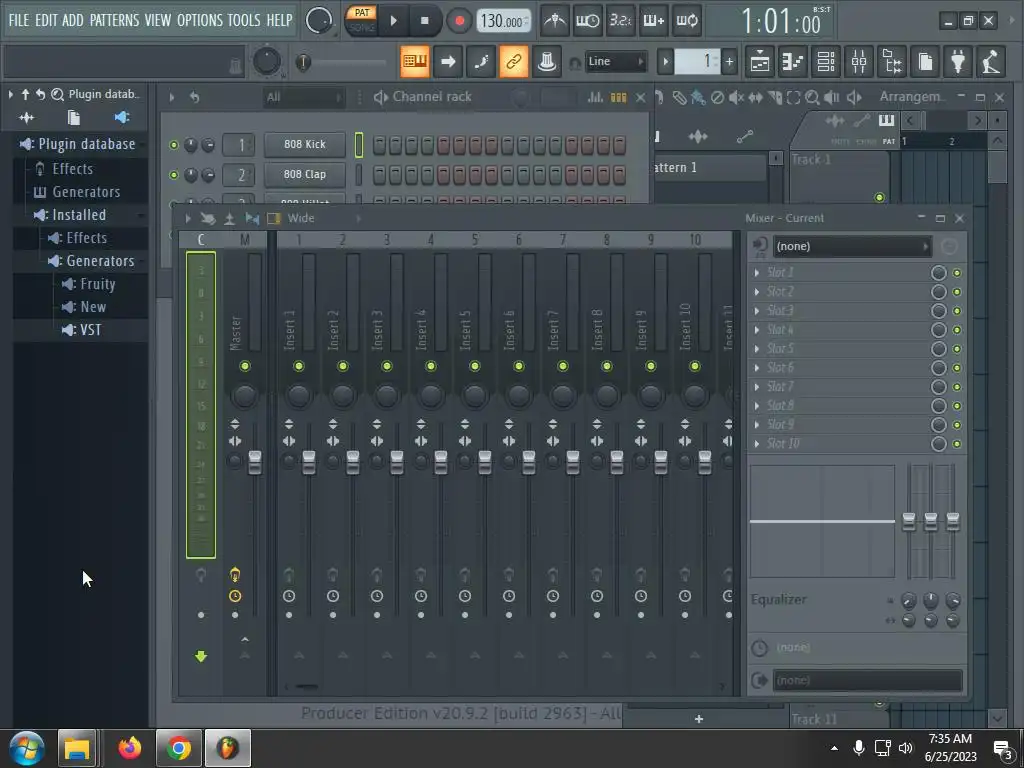The image size is (1024, 768).
Task: Click the Insert 3 volume fader
Action: pyautogui.click(x=396, y=462)
